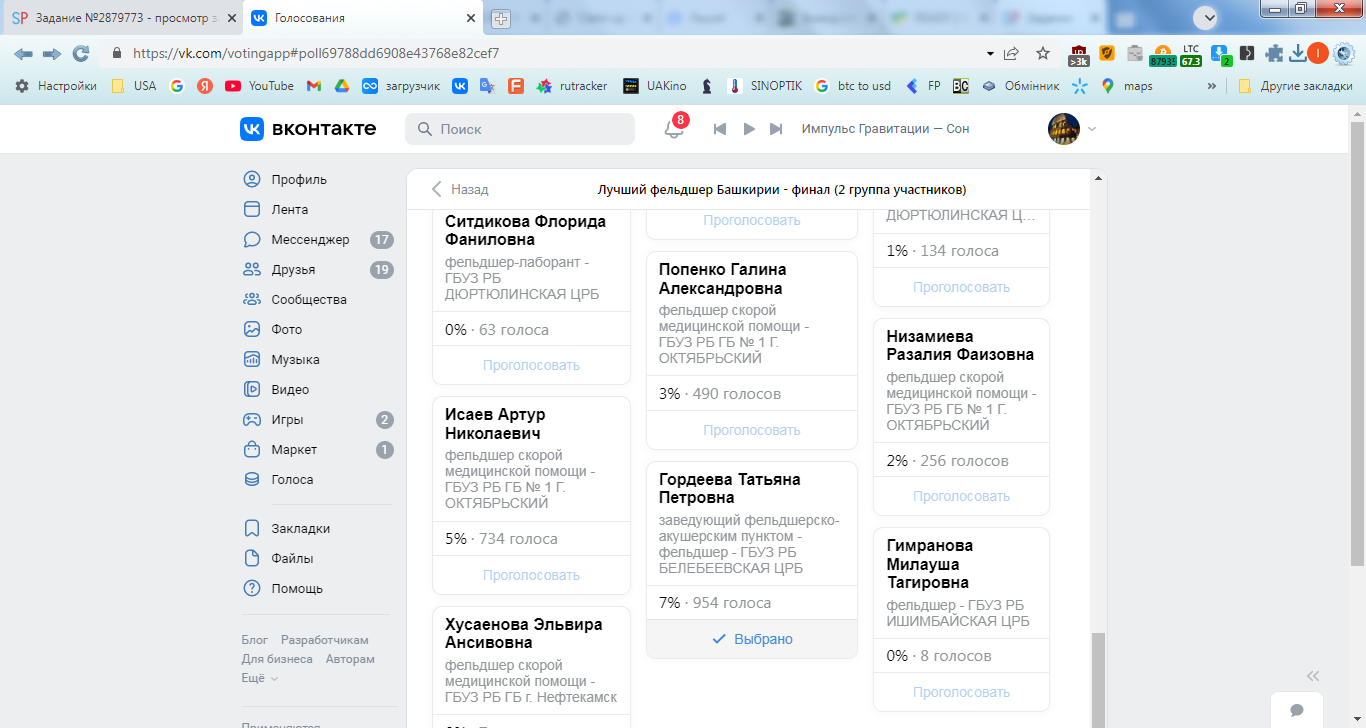
Task: Open the Разработчикам footer link
Action: point(325,640)
